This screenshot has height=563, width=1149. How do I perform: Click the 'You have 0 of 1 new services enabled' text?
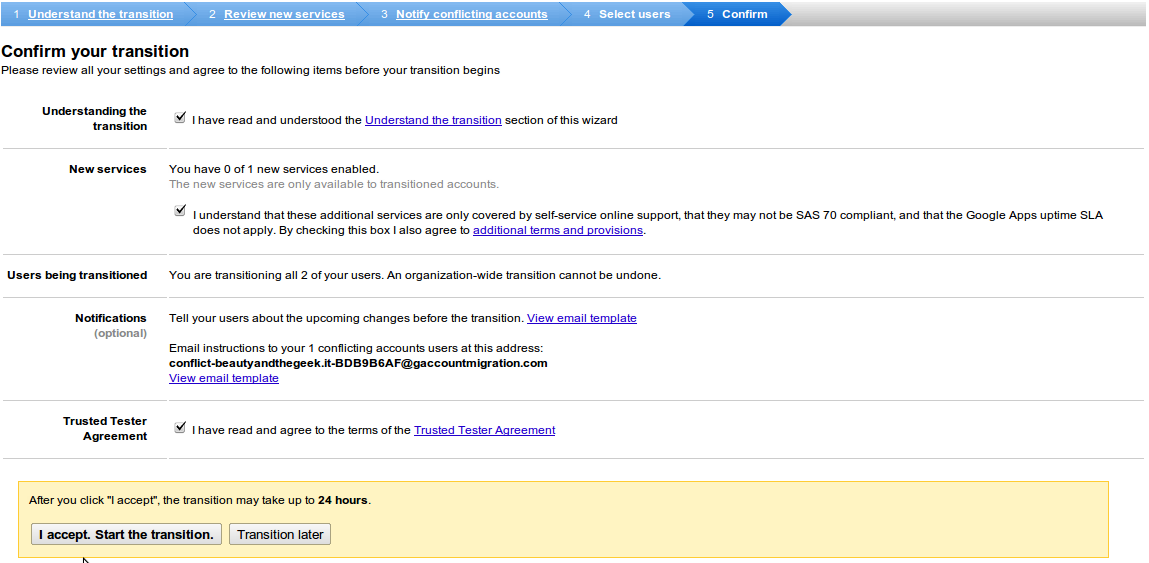click(274, 169)
